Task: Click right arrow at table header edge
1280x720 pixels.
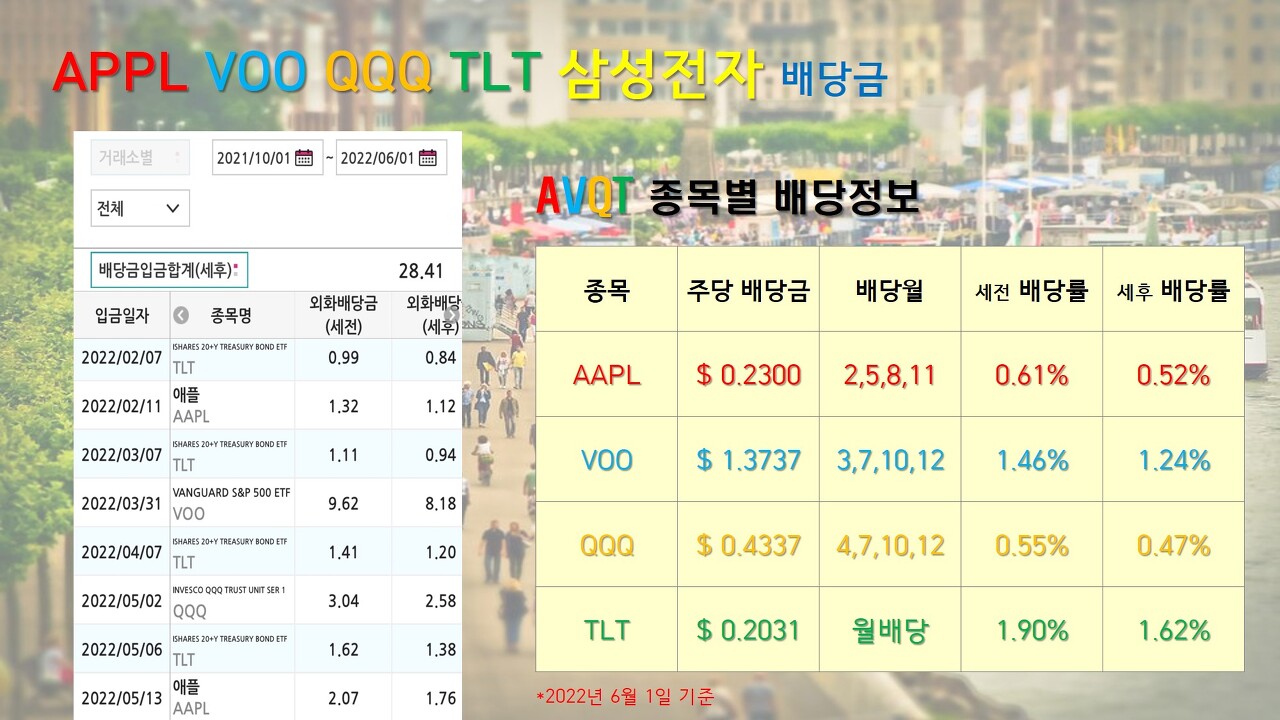Action: point(452,315)
